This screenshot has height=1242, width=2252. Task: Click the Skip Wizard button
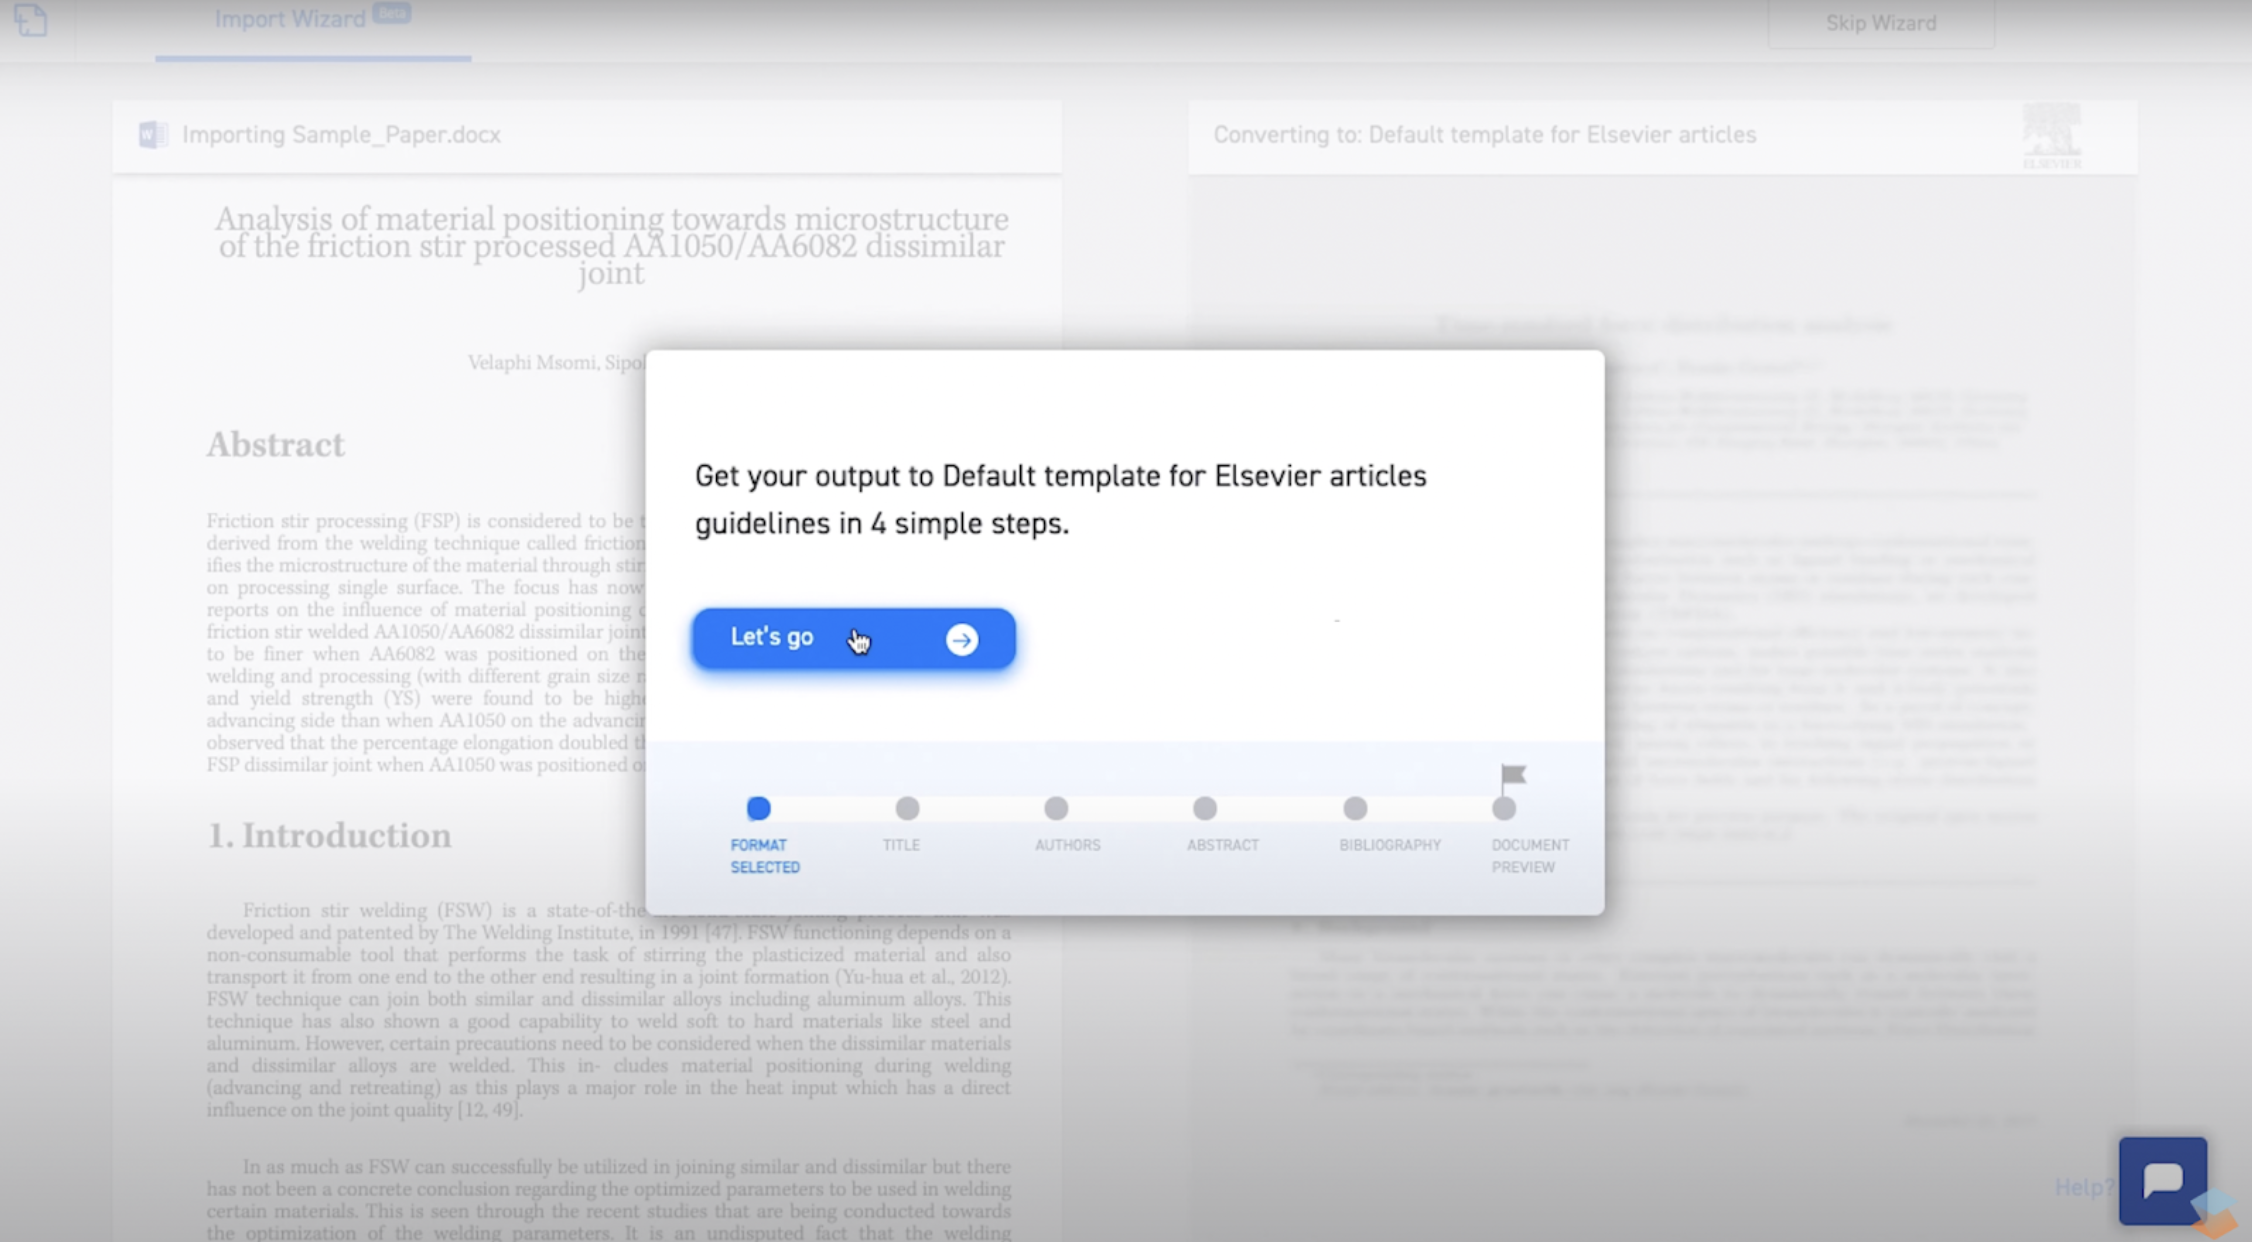click(x=1881, y=23)
